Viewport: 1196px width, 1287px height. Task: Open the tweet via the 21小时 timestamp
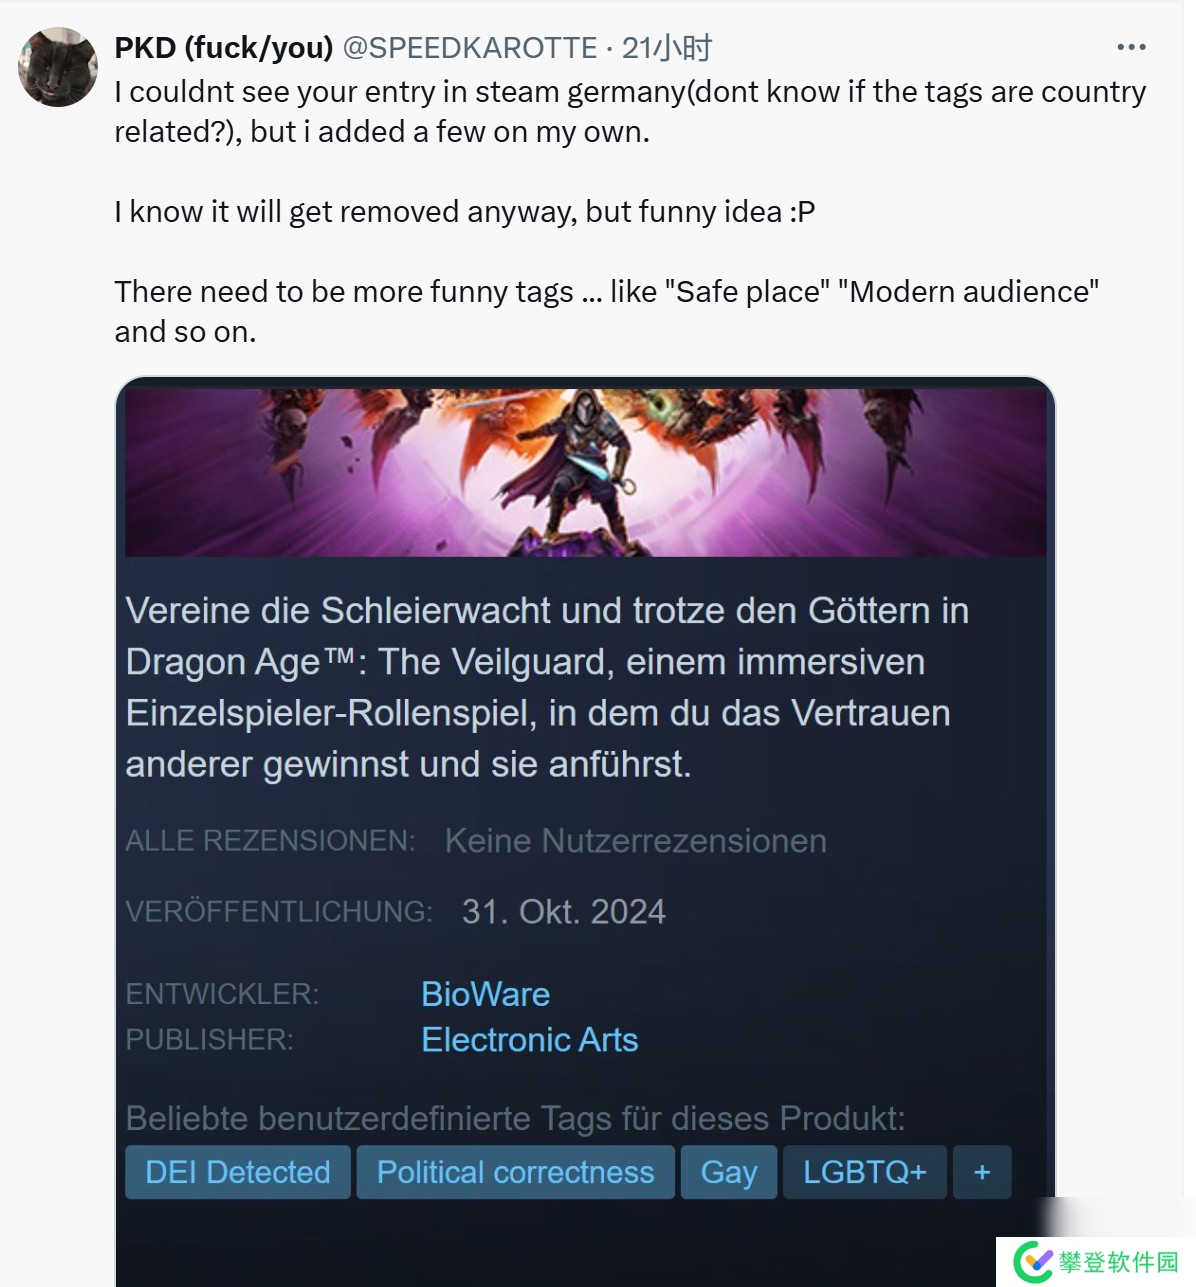pos(667,47)
